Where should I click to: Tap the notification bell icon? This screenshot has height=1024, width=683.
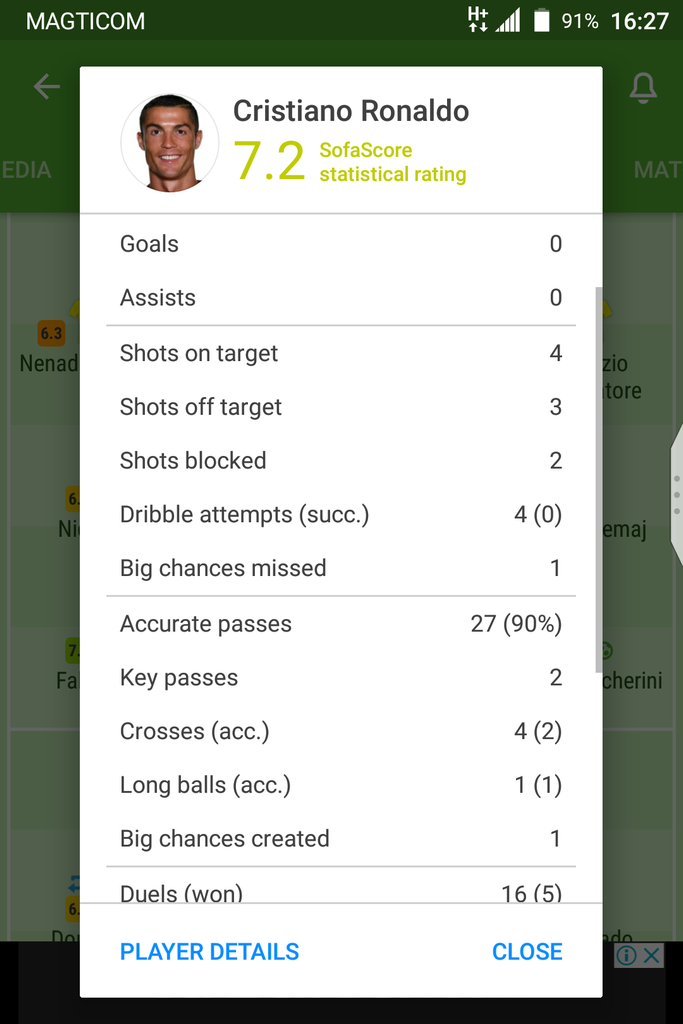(642, 88)
